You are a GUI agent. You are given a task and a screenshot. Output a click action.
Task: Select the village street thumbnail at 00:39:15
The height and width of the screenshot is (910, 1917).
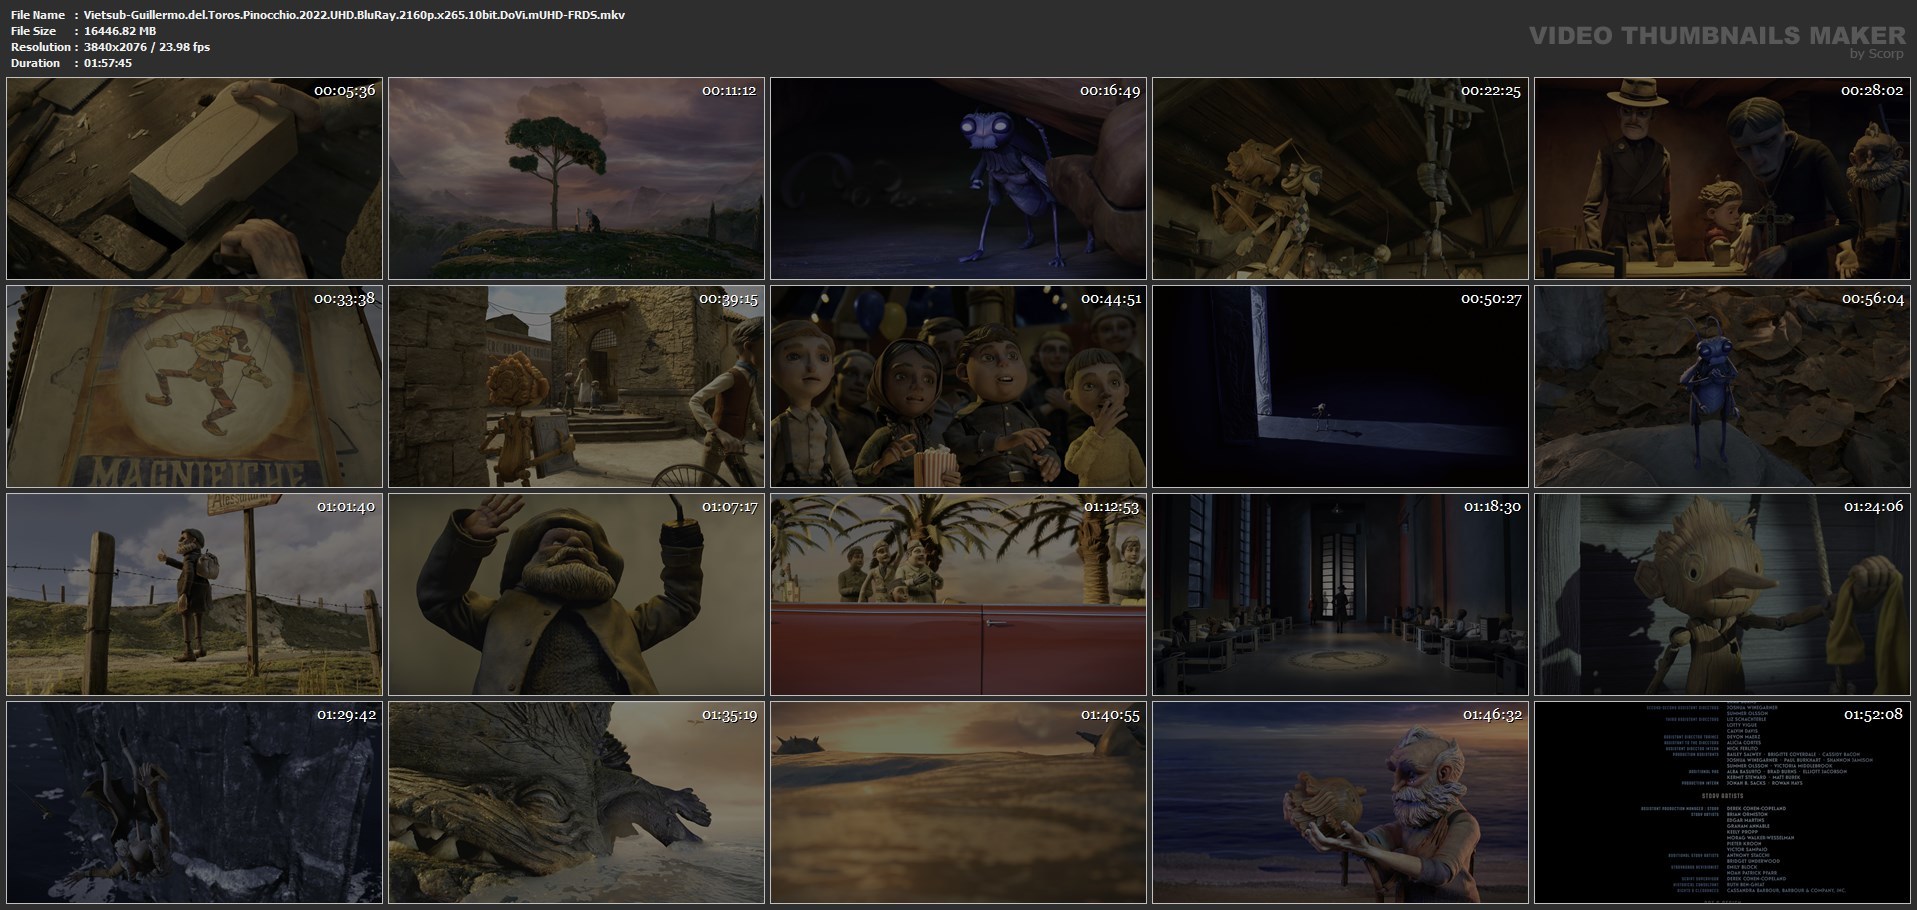pos(576,387)
